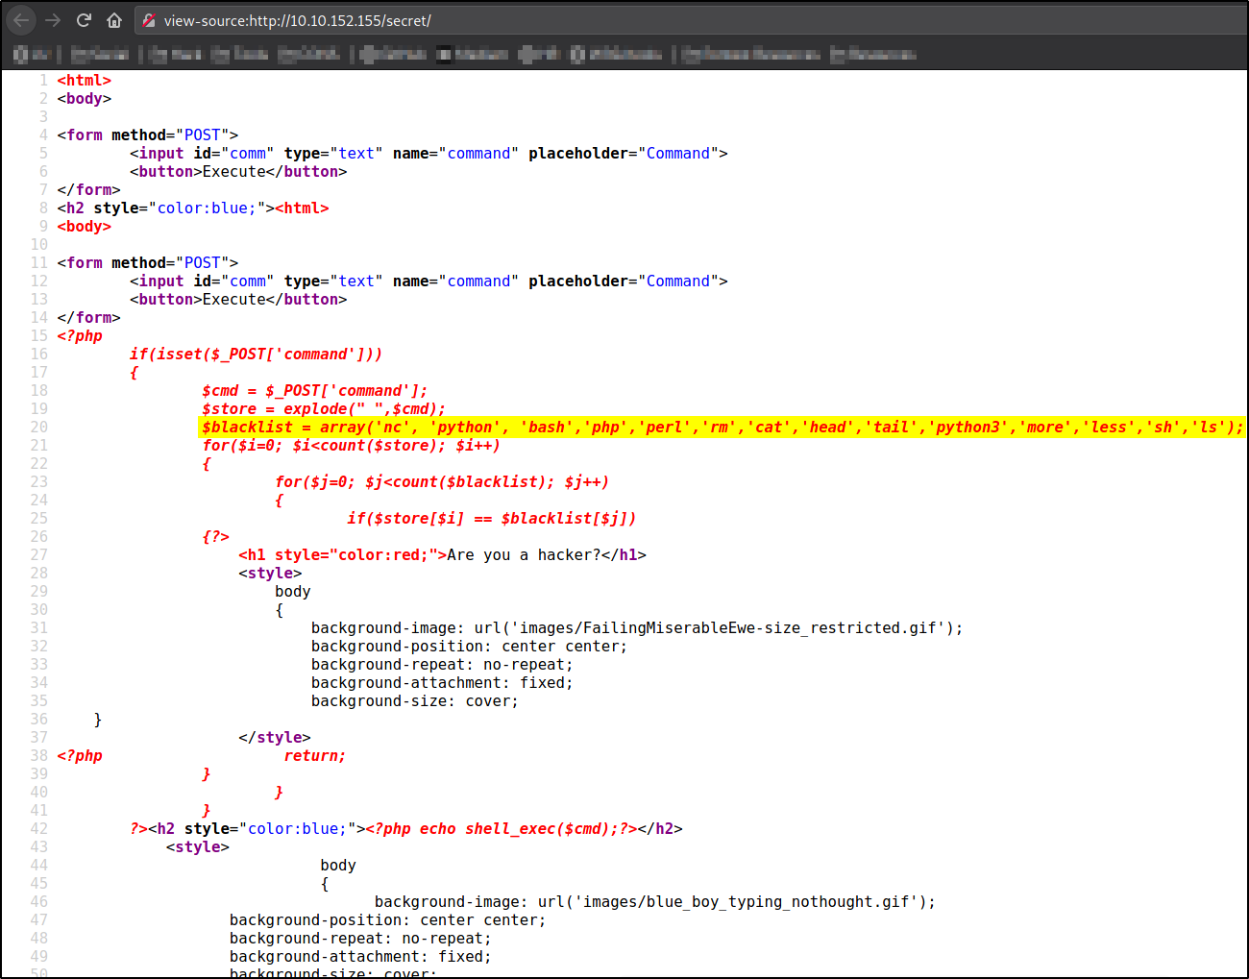Reload the page with the refresh icon
The width and height of the screenshot is (1249, 979).
[x=84, y=19]
